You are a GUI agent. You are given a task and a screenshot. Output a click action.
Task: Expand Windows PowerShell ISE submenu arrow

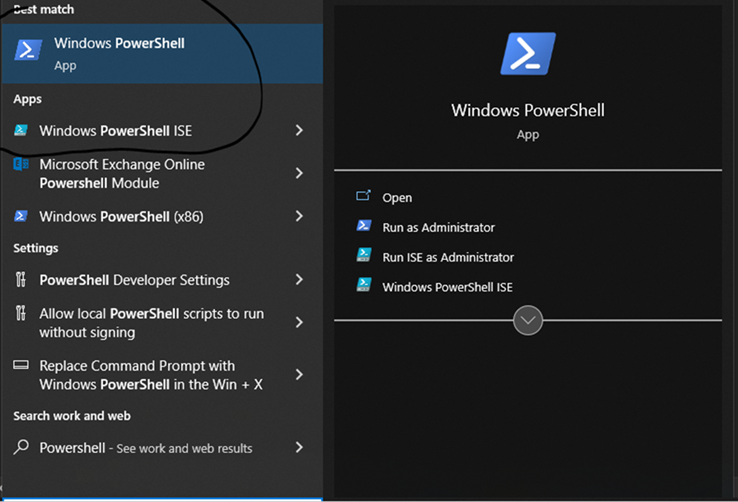coord(299,131)
